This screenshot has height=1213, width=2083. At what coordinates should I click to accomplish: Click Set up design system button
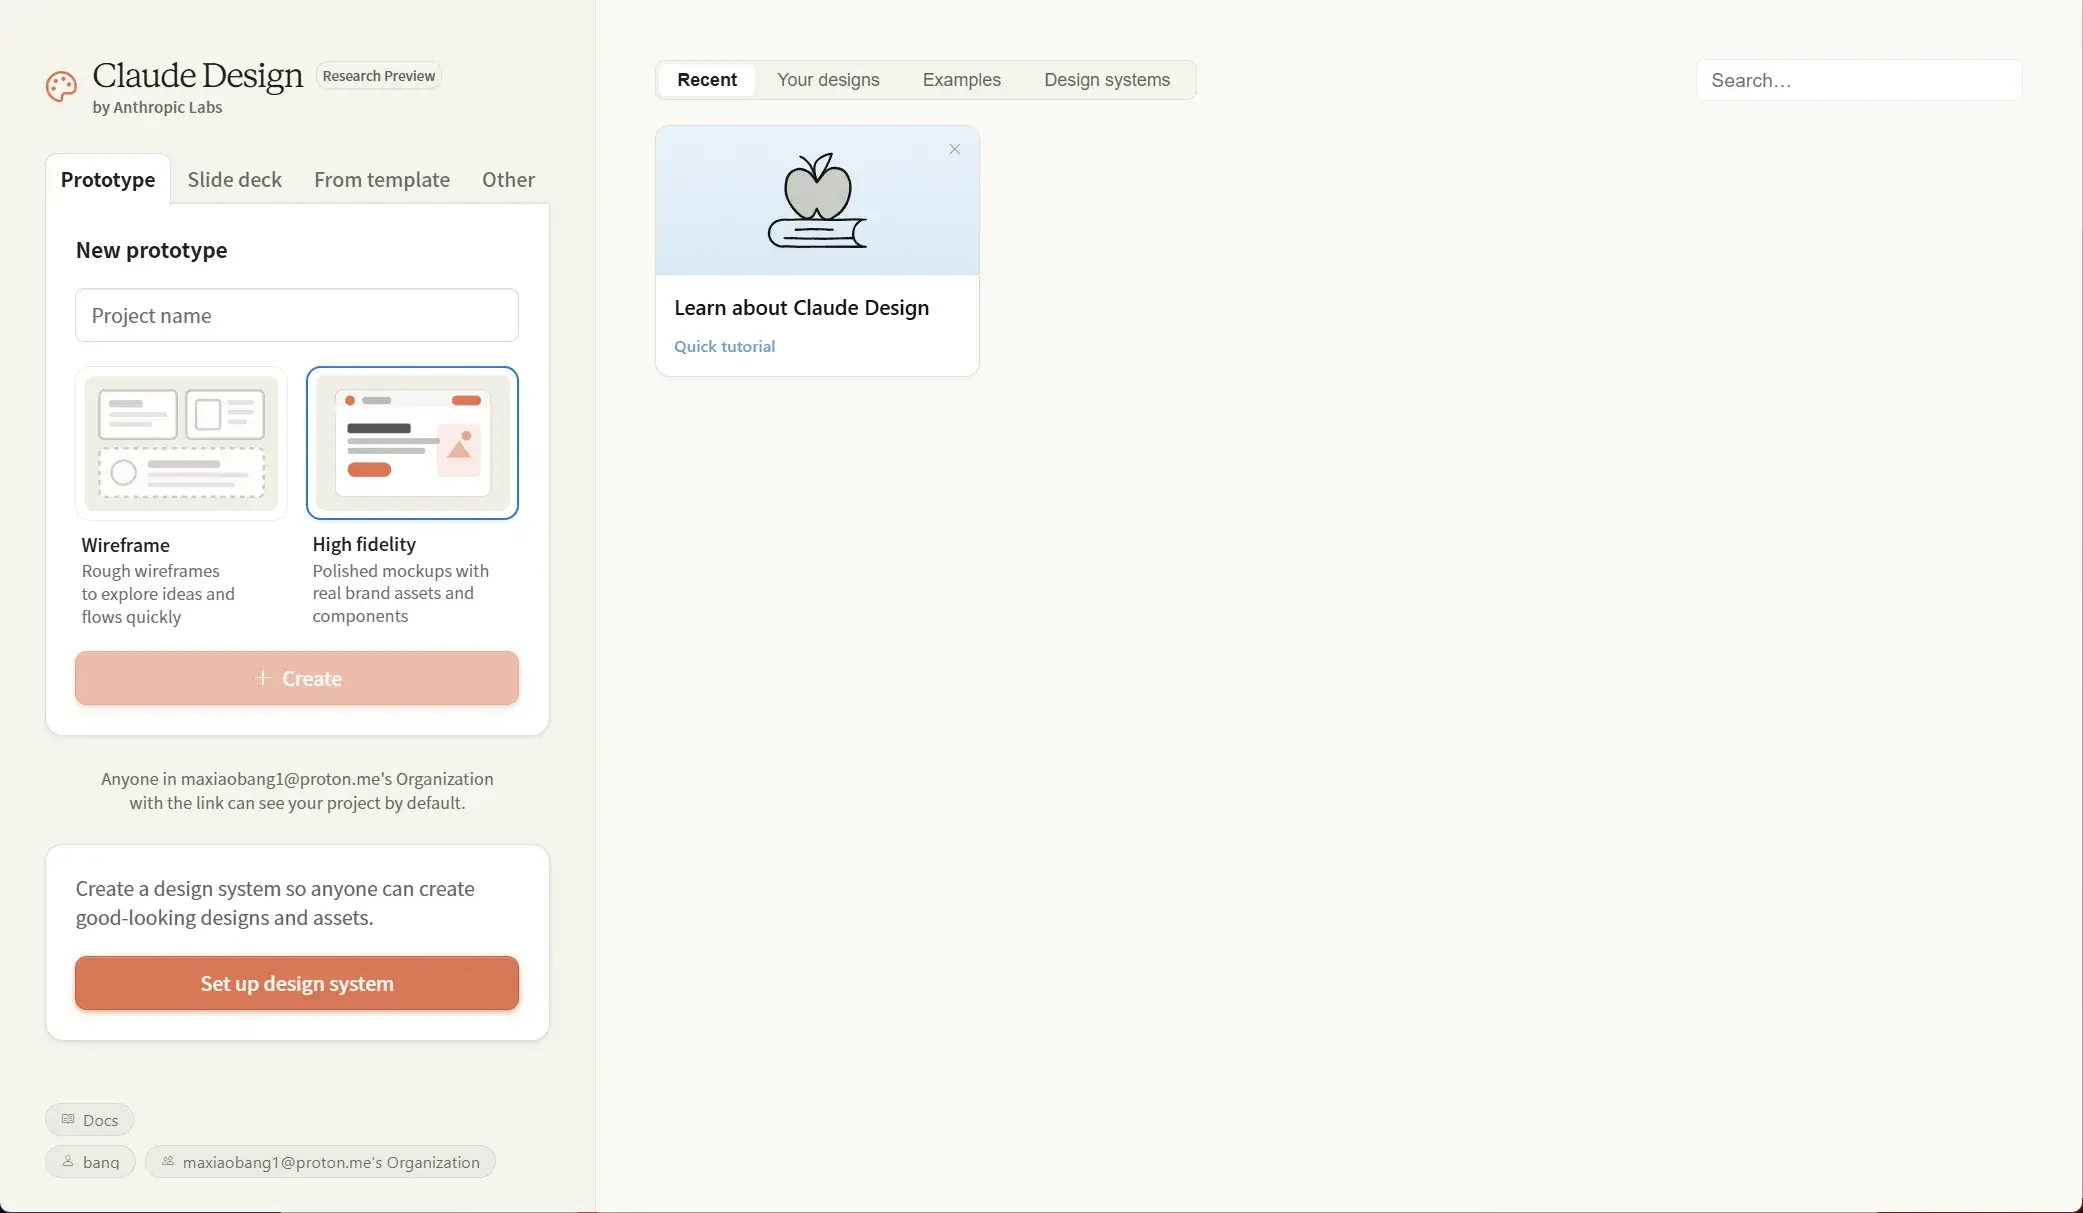click(x=297, y=983)
